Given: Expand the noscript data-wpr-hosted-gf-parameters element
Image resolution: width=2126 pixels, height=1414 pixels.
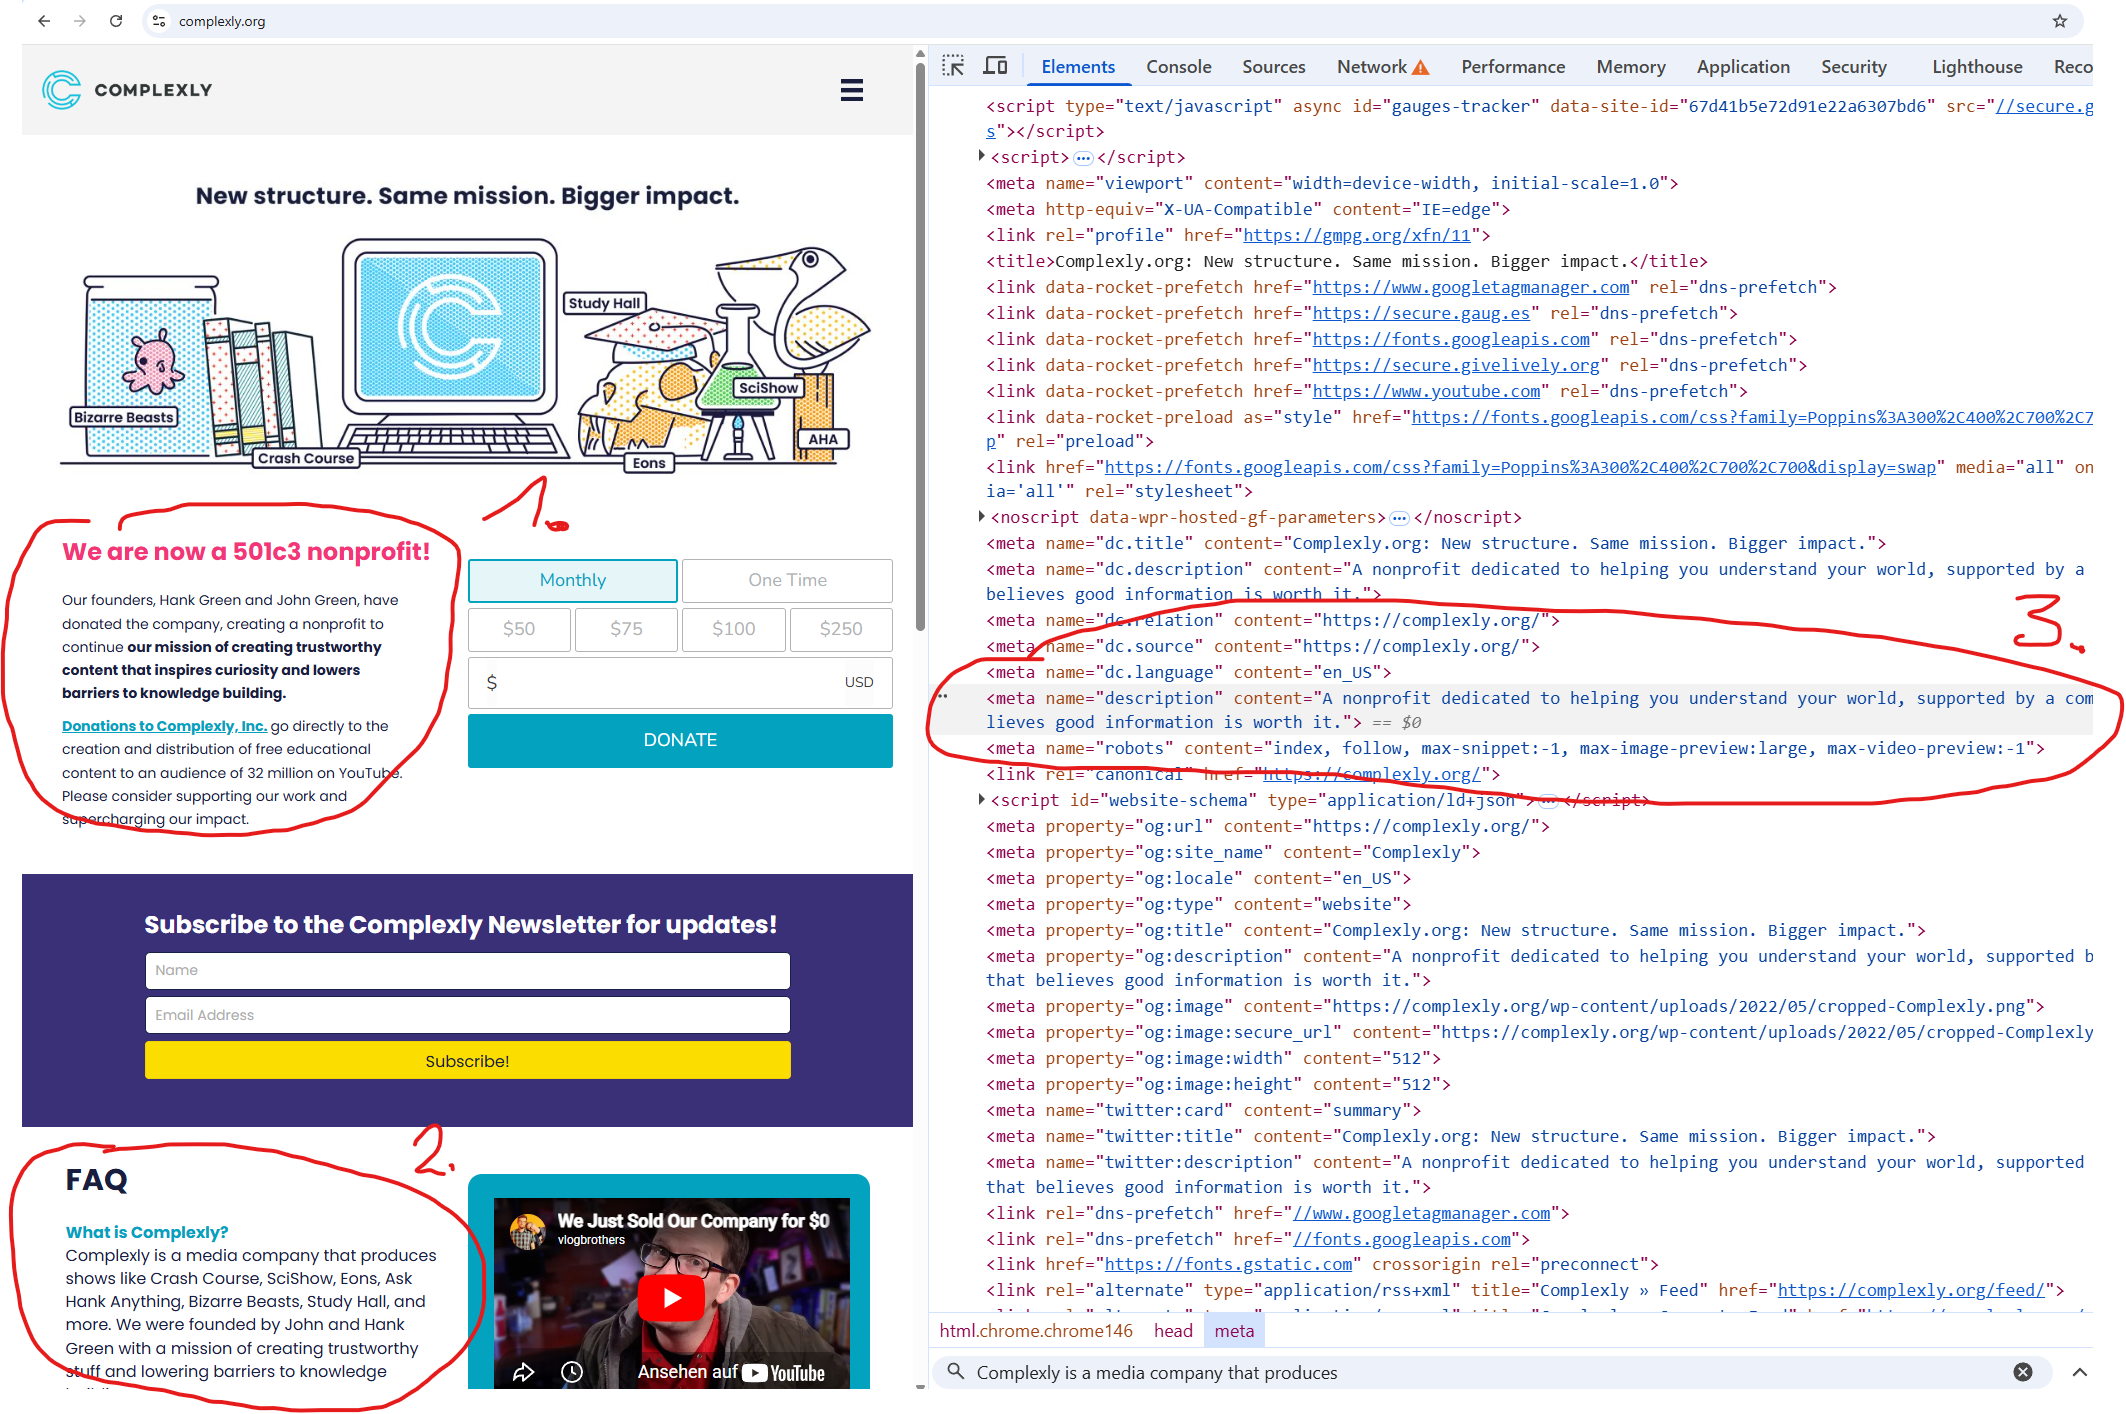Looking at the screenshot, I should 982,516.
